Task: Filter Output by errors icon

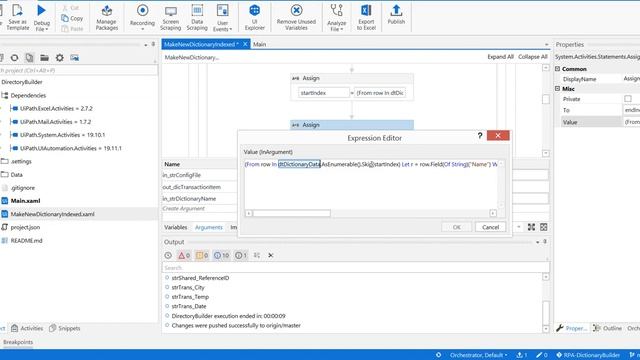Action: click(x=184, y=256)
